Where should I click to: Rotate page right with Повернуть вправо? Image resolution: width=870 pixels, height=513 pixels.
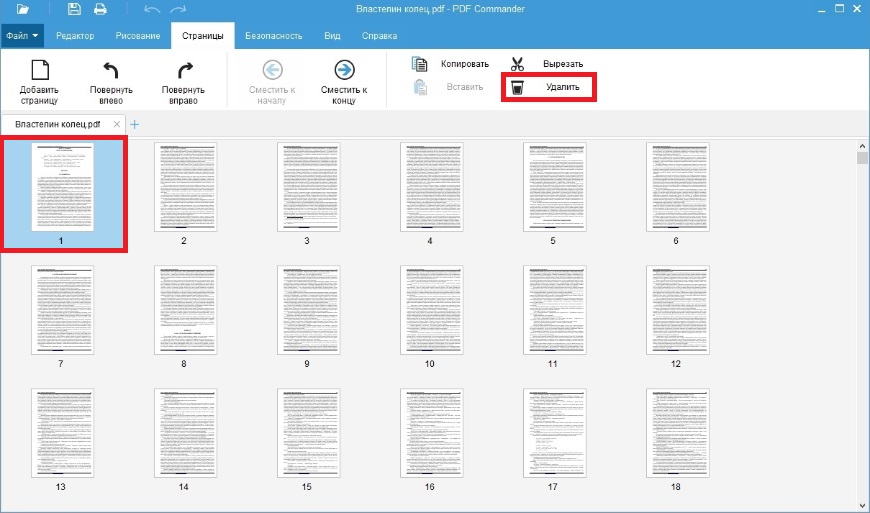point(183,82)
